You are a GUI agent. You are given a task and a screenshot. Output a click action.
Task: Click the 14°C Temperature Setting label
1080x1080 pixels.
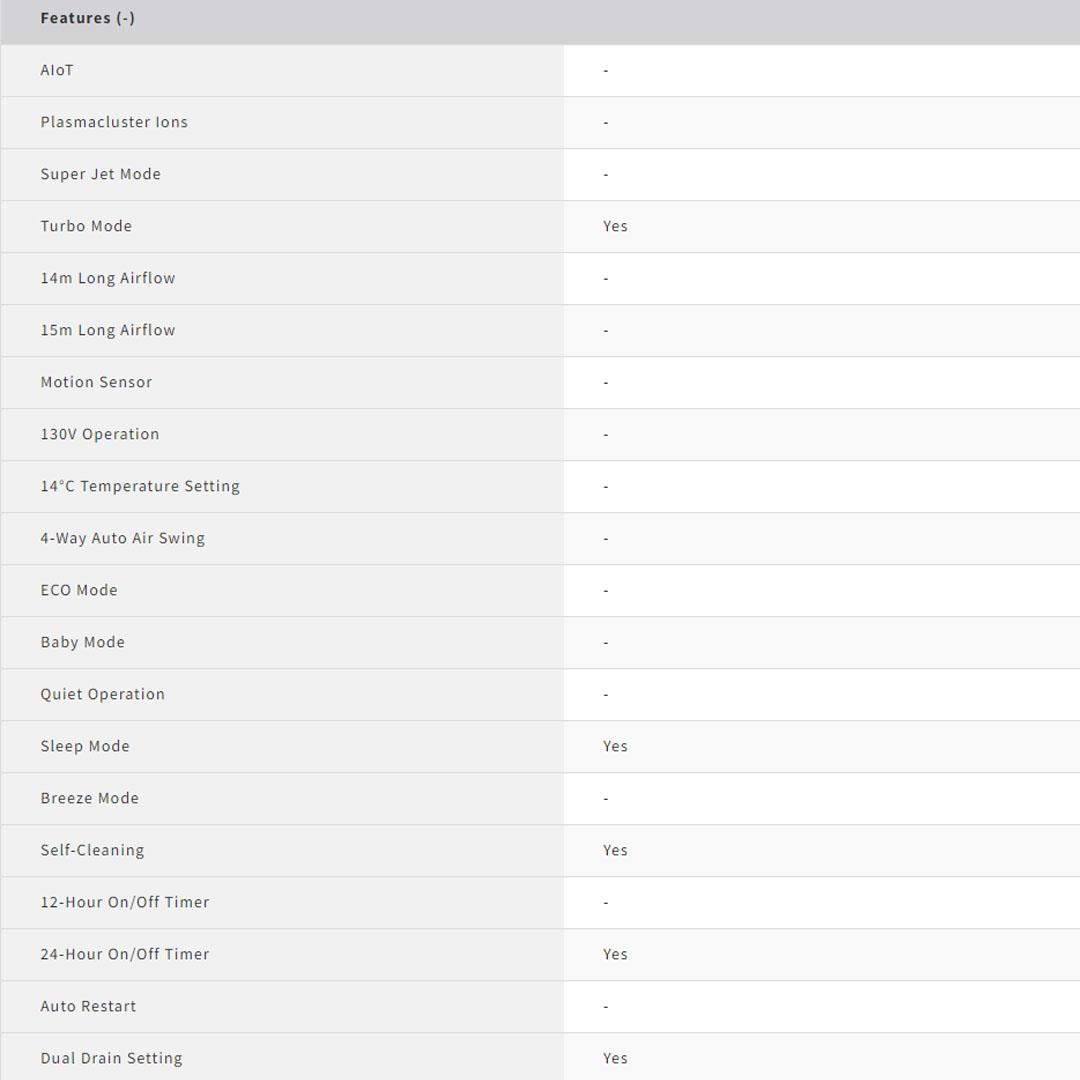(x=140, y=487)
